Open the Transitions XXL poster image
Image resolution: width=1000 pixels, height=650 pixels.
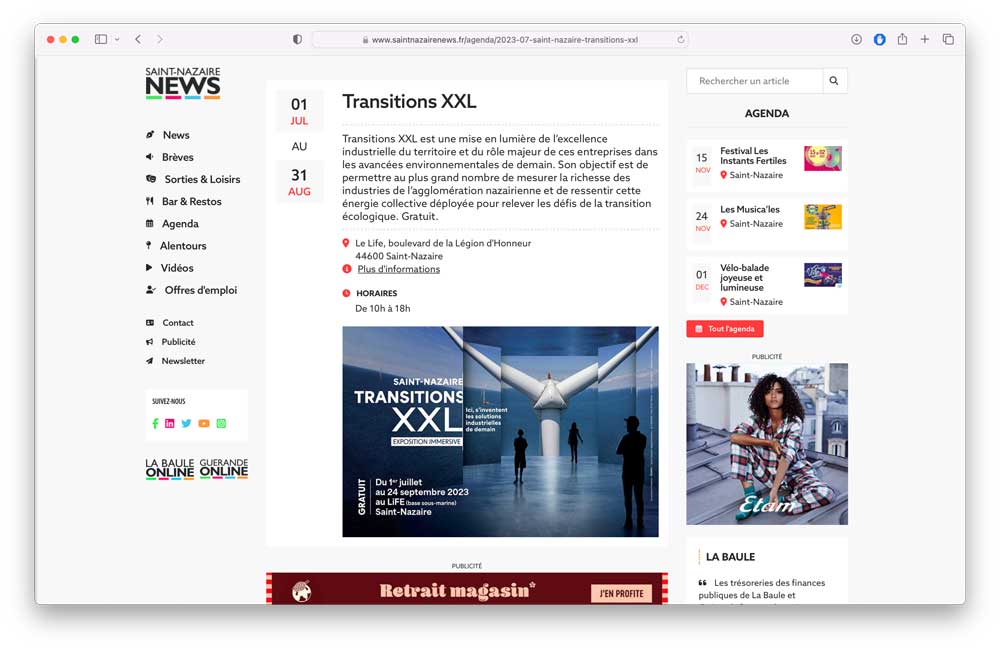tap(500, 431)
